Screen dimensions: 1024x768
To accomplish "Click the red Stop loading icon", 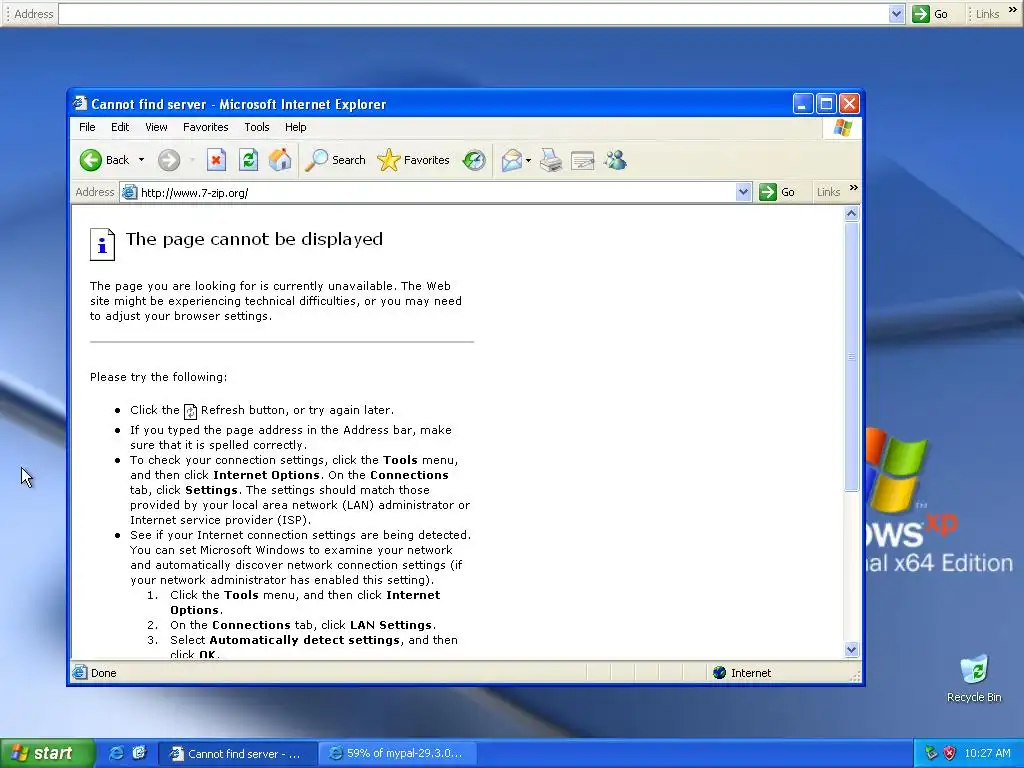I will point(216,160).
